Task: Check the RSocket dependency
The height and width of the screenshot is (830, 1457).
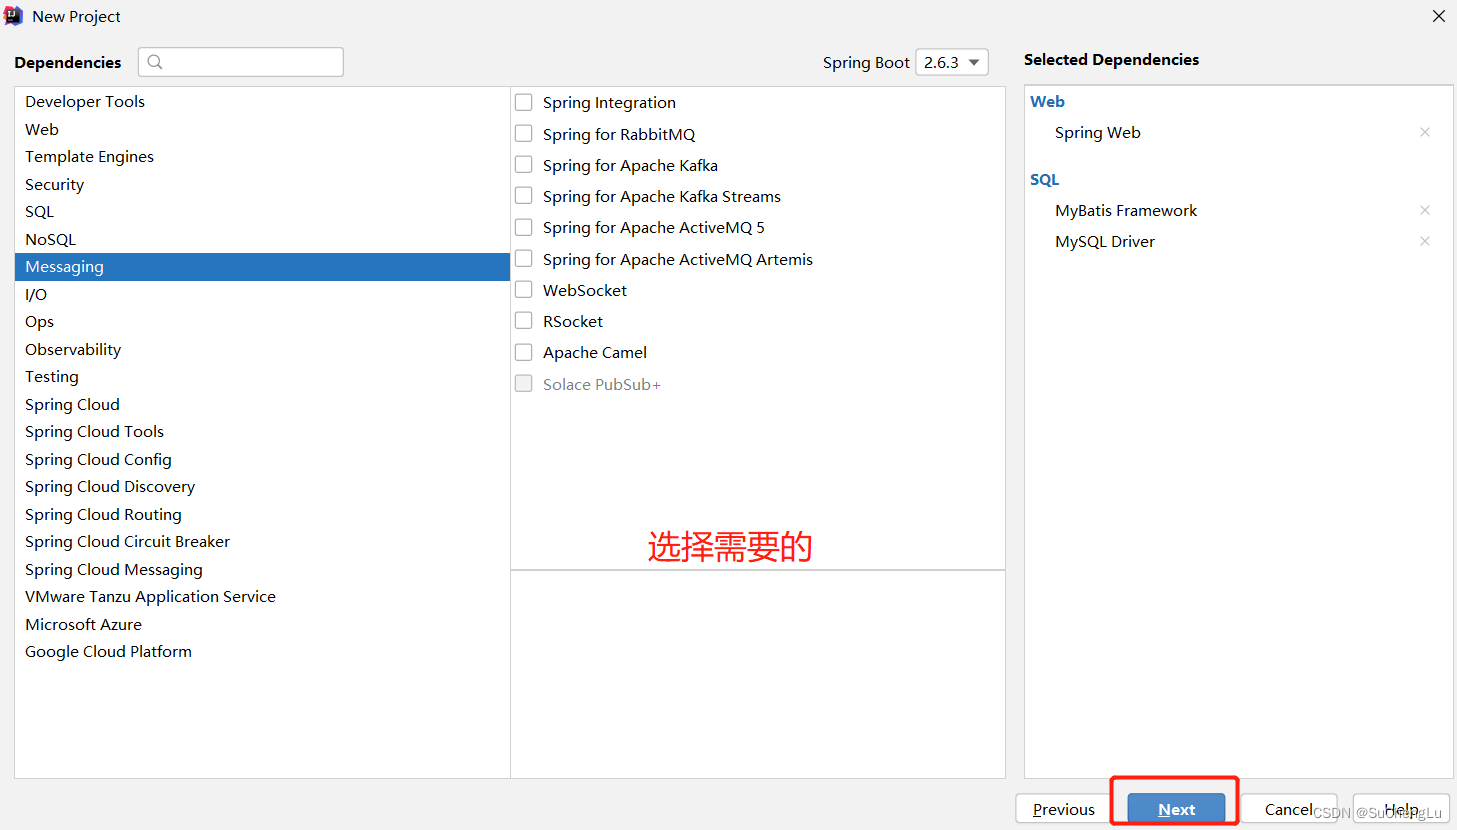Action: pos(523,320)
